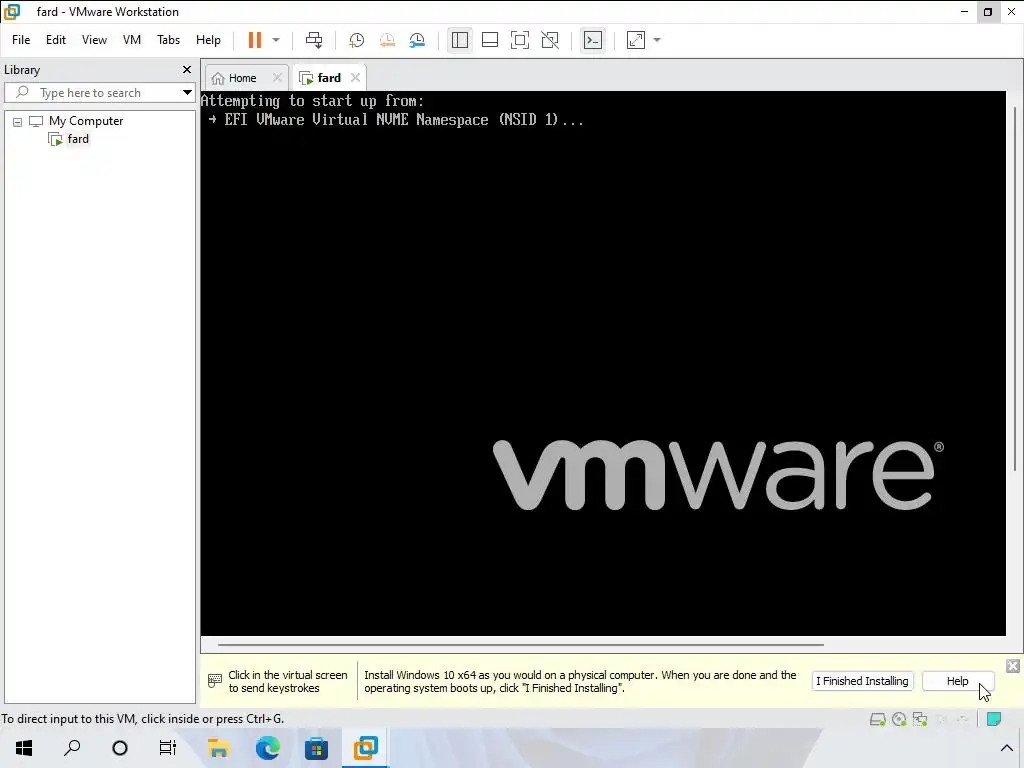The width and height of the screenshot is (1024, 768).
Task: Open the Edit menu
Action: tap(56, 40)
